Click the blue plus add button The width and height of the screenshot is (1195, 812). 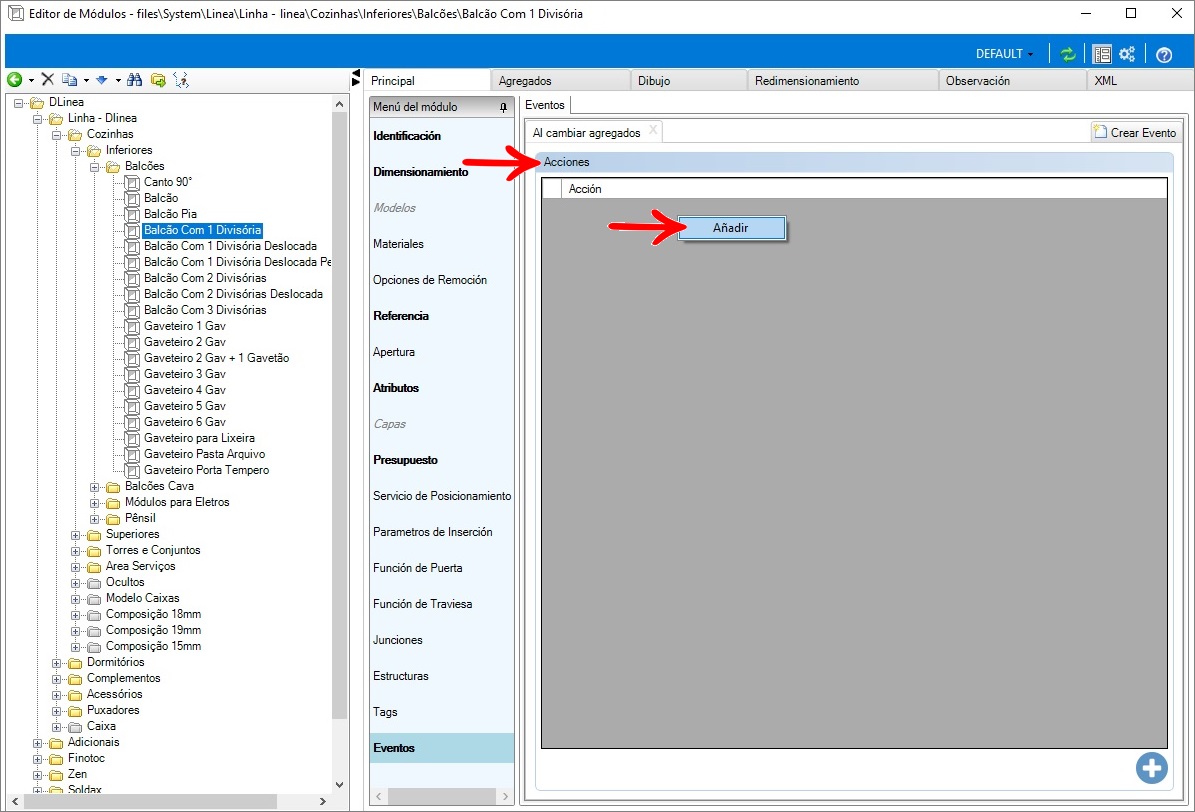[x=1152, y=768]
